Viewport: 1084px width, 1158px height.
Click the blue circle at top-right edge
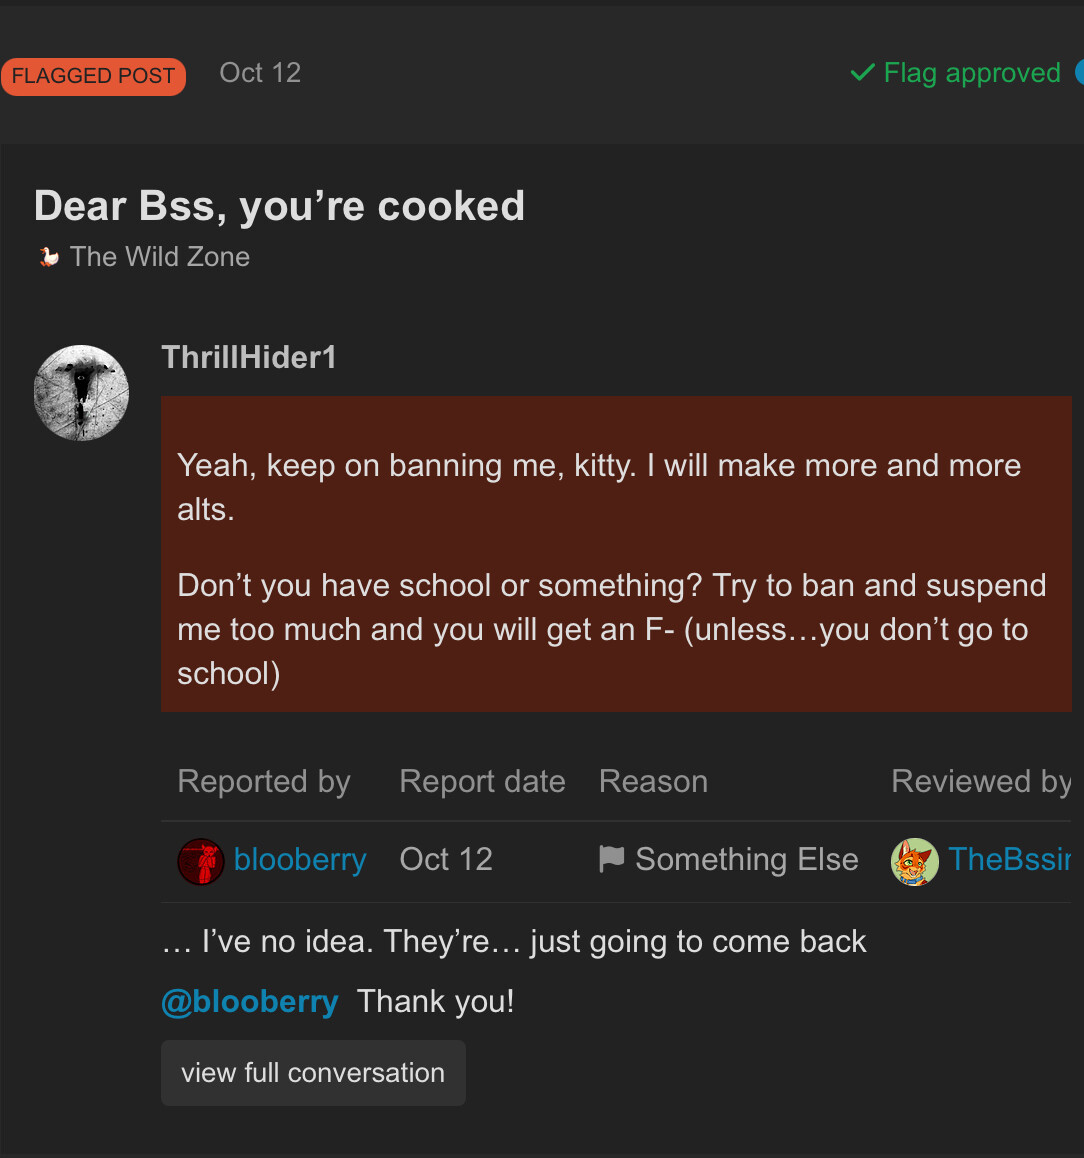[x=1079, y=73]
